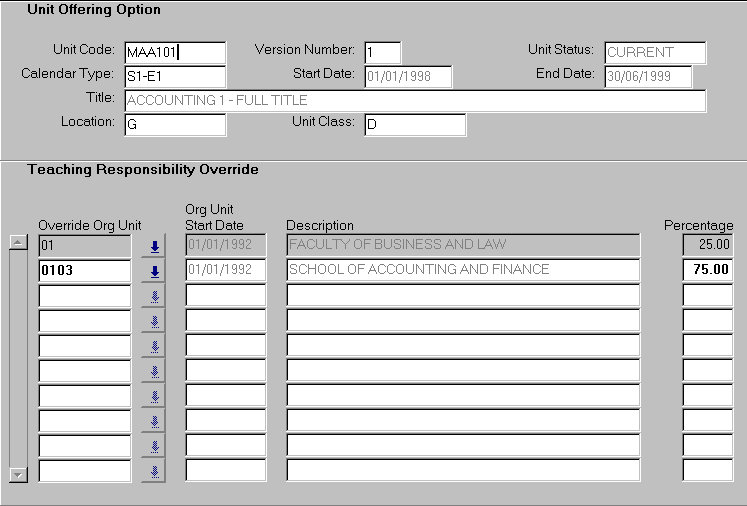Click the Faculty of Business and Law description
This screenshot has height=506, width=747.
[462, 245]
